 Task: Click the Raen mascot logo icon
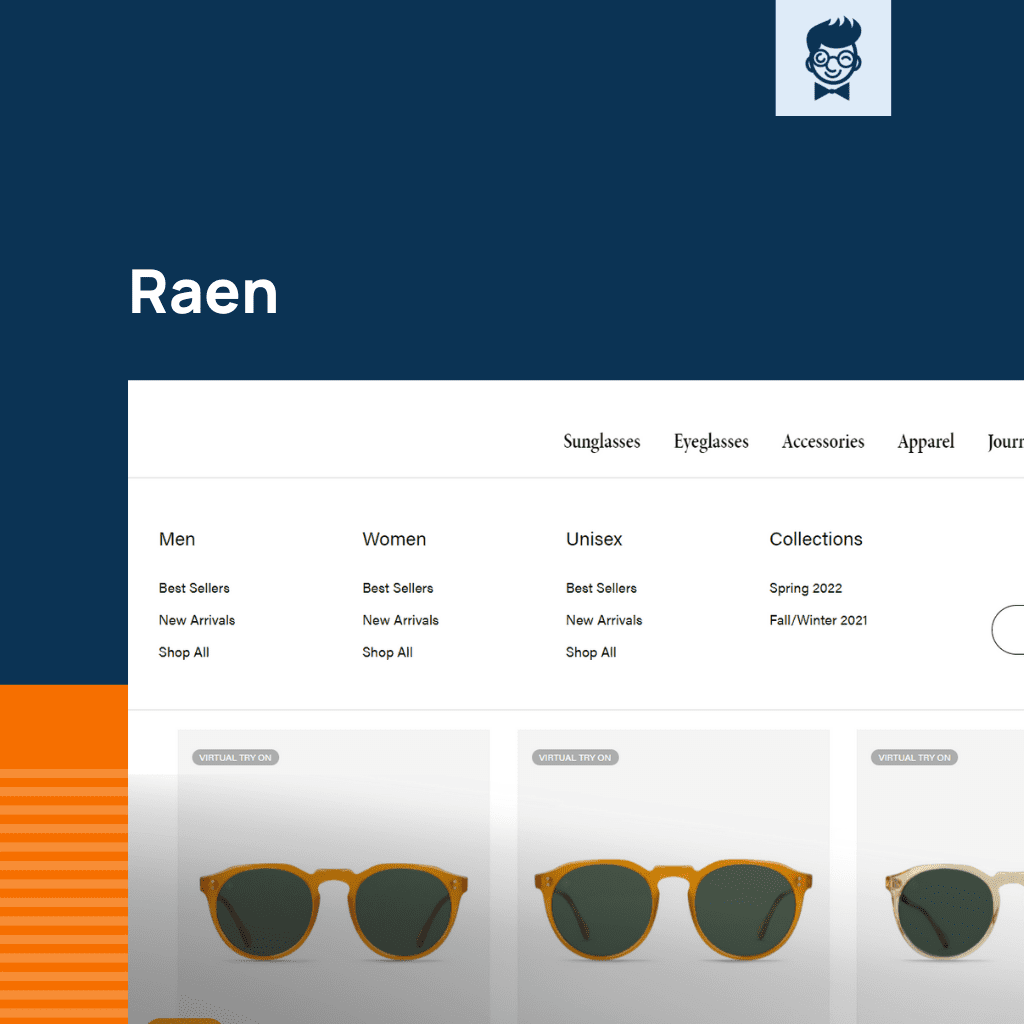833,57
